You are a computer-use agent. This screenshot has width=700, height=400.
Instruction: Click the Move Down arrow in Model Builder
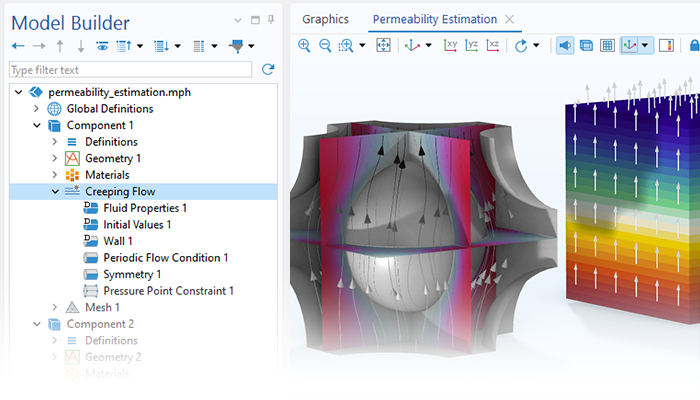[81, 46]
